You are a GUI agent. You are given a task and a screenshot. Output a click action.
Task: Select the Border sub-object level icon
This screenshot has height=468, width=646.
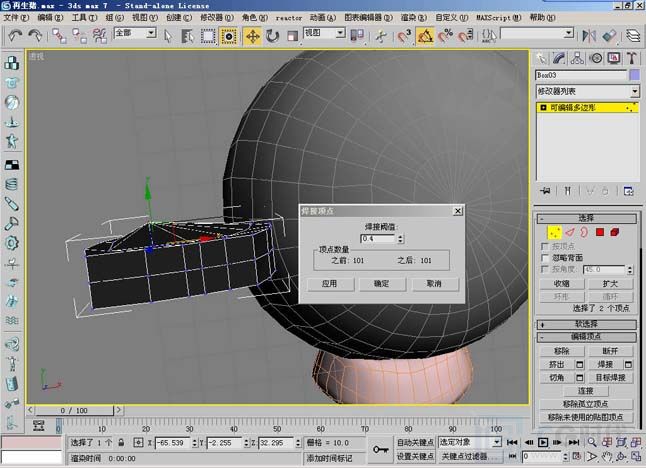(x=584, y=232)
